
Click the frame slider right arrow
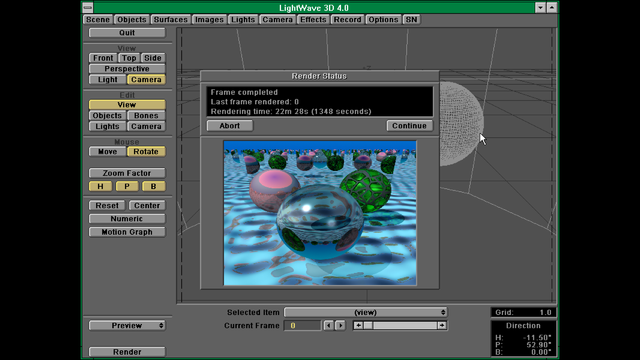pos(442,325)
